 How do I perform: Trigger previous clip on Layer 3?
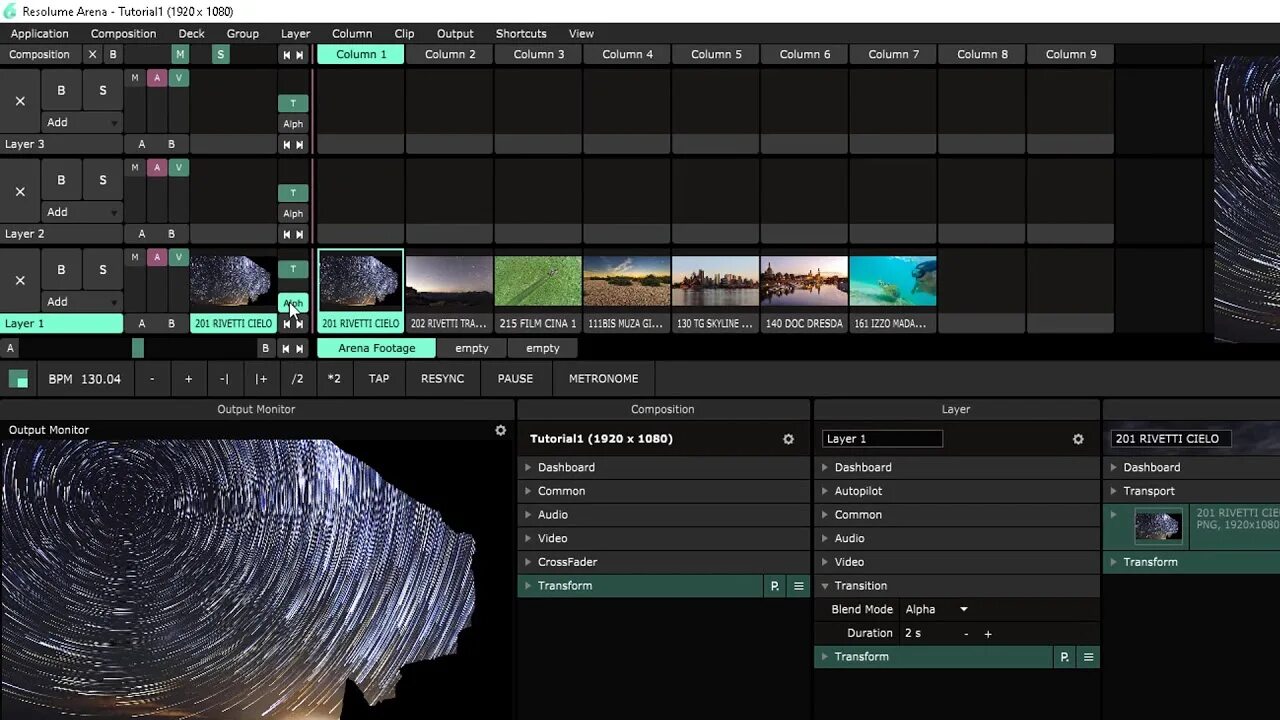point(287,144)
